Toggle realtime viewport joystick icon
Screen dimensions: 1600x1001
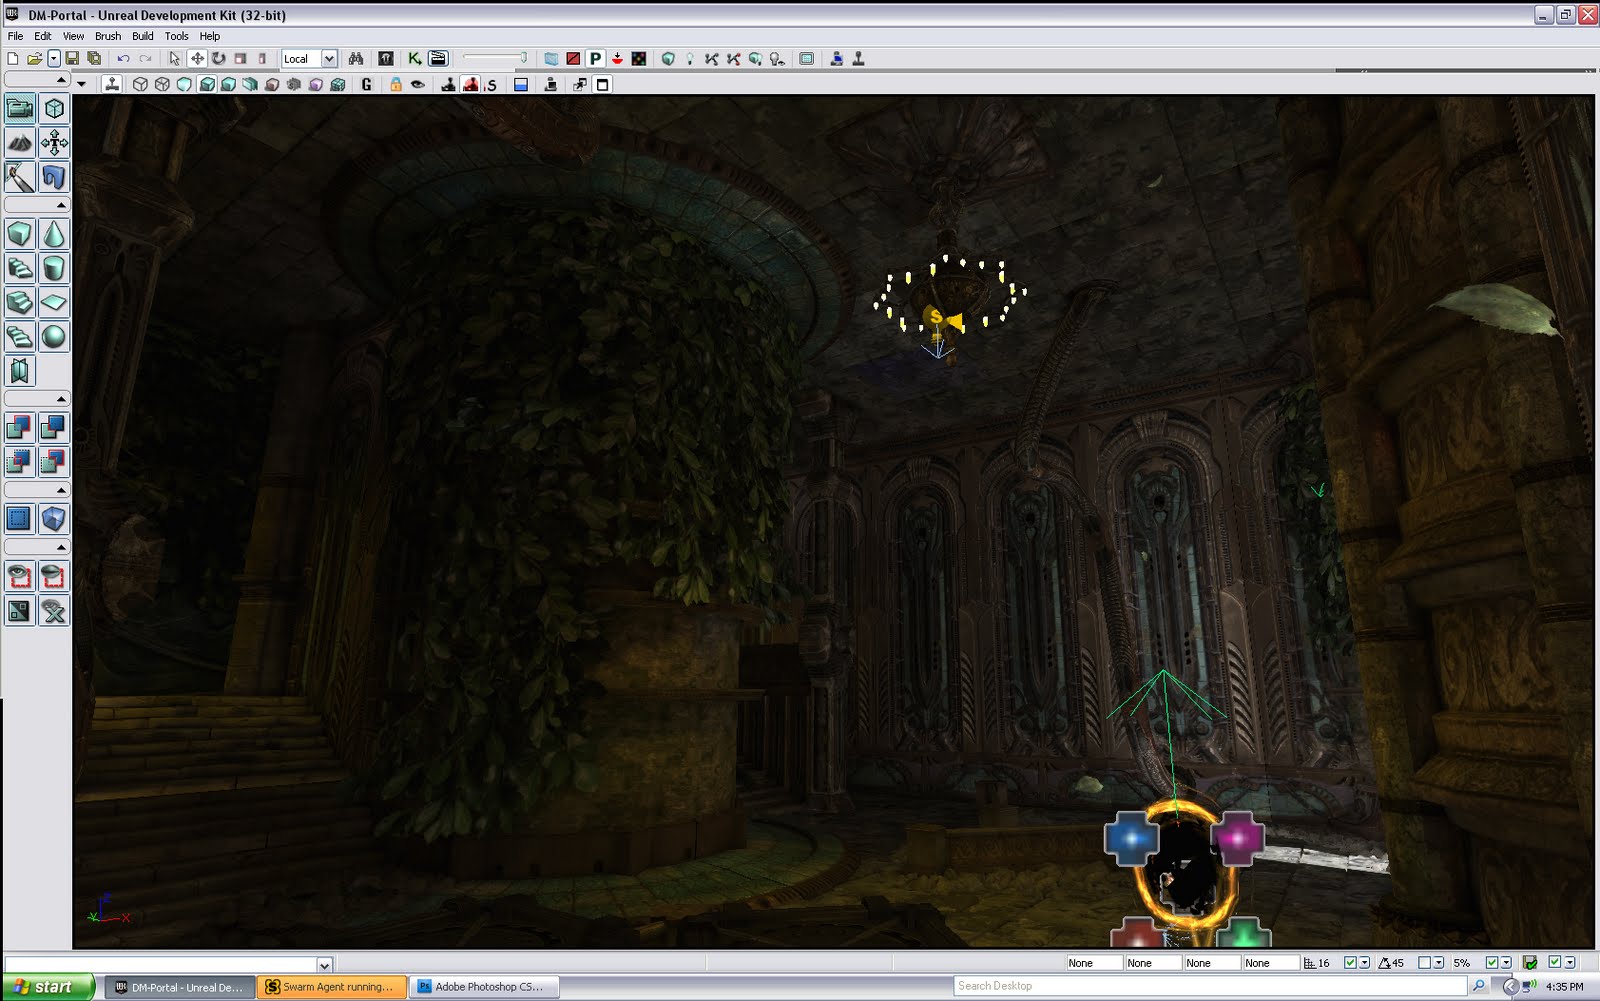(112, 85)
